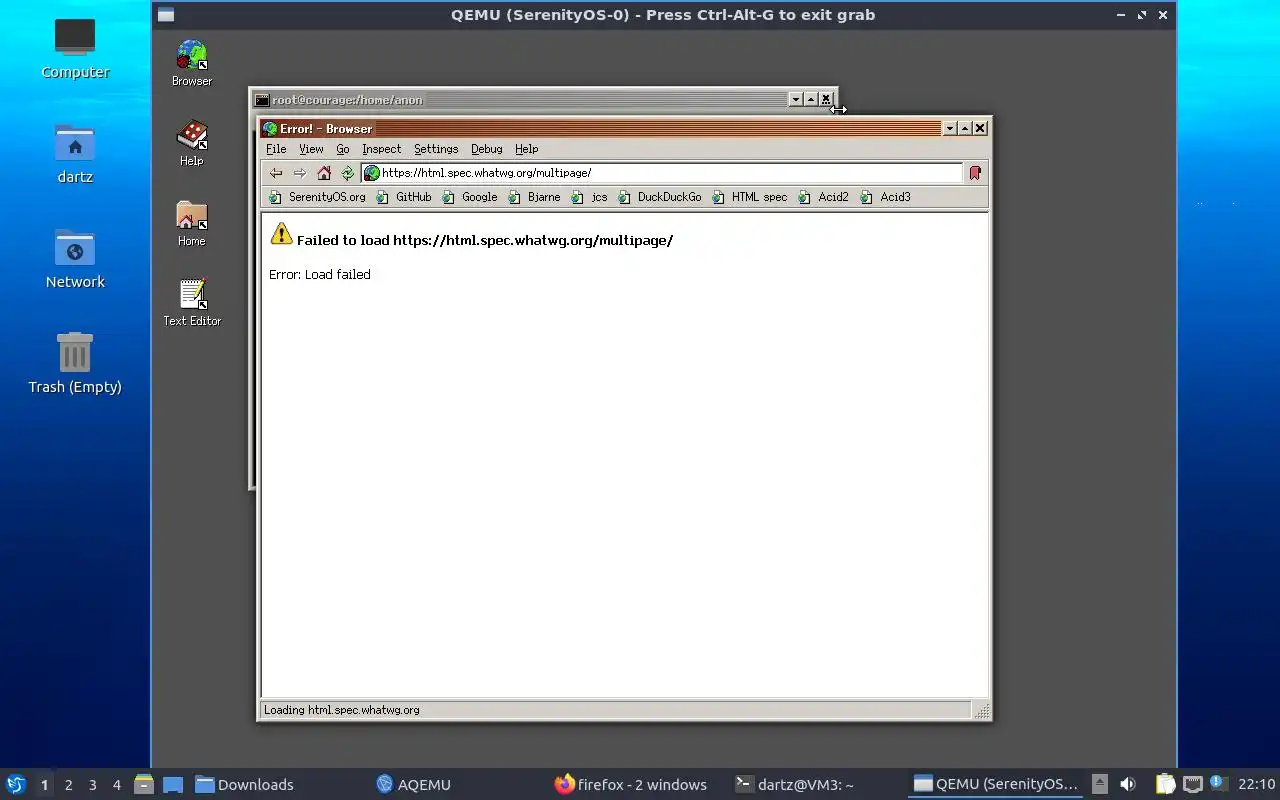Switch to workspace 3 in the pager
1280x800 pixels.
click(92, 785)
